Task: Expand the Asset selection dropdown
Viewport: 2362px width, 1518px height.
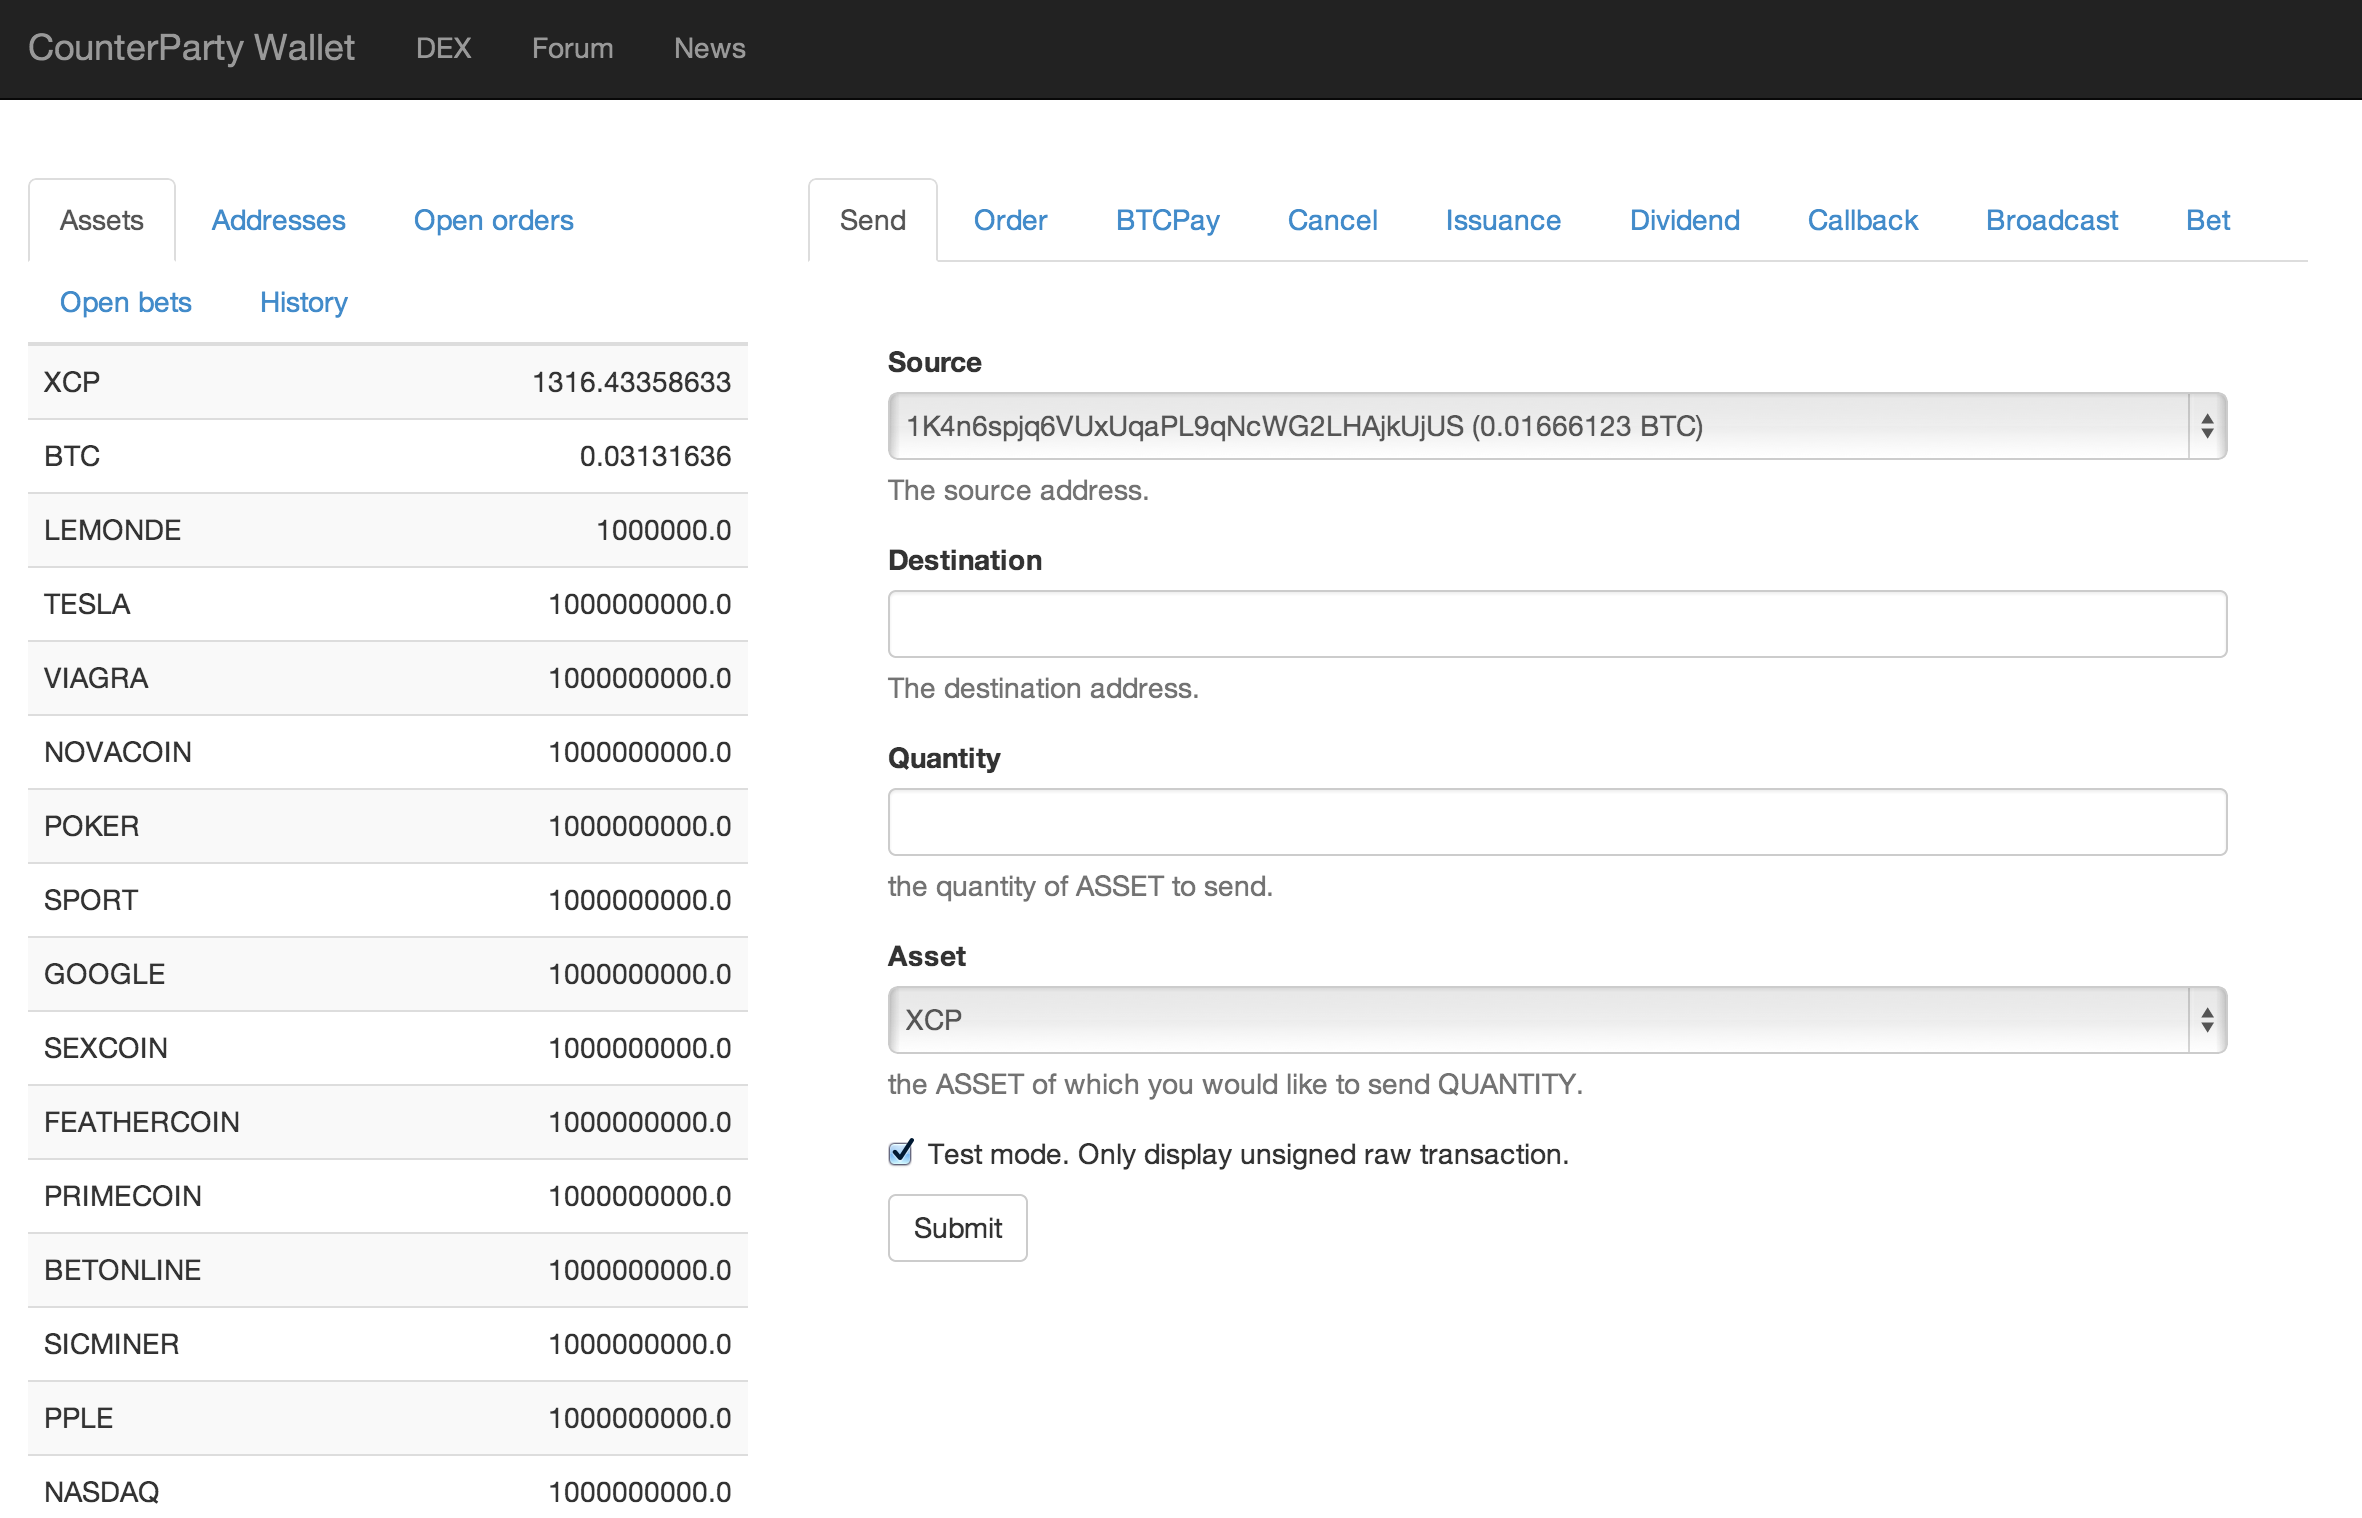Action: [1556, 1020]
